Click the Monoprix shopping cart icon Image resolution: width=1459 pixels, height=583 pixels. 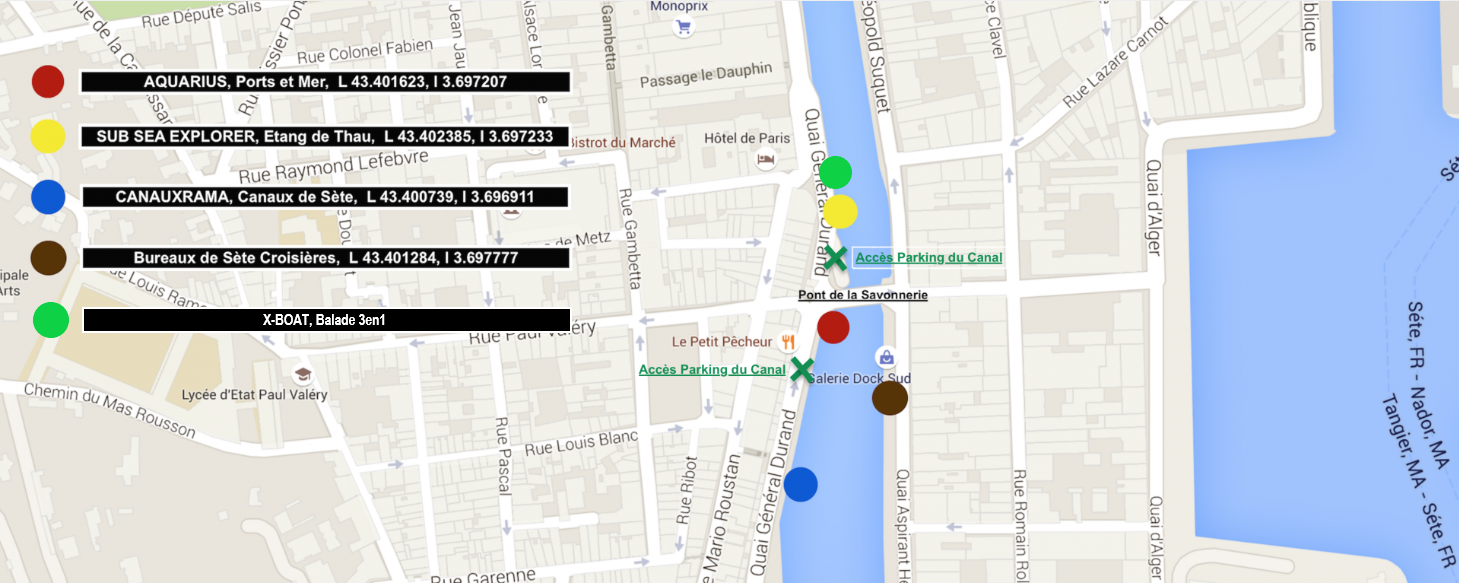(684, 27)
